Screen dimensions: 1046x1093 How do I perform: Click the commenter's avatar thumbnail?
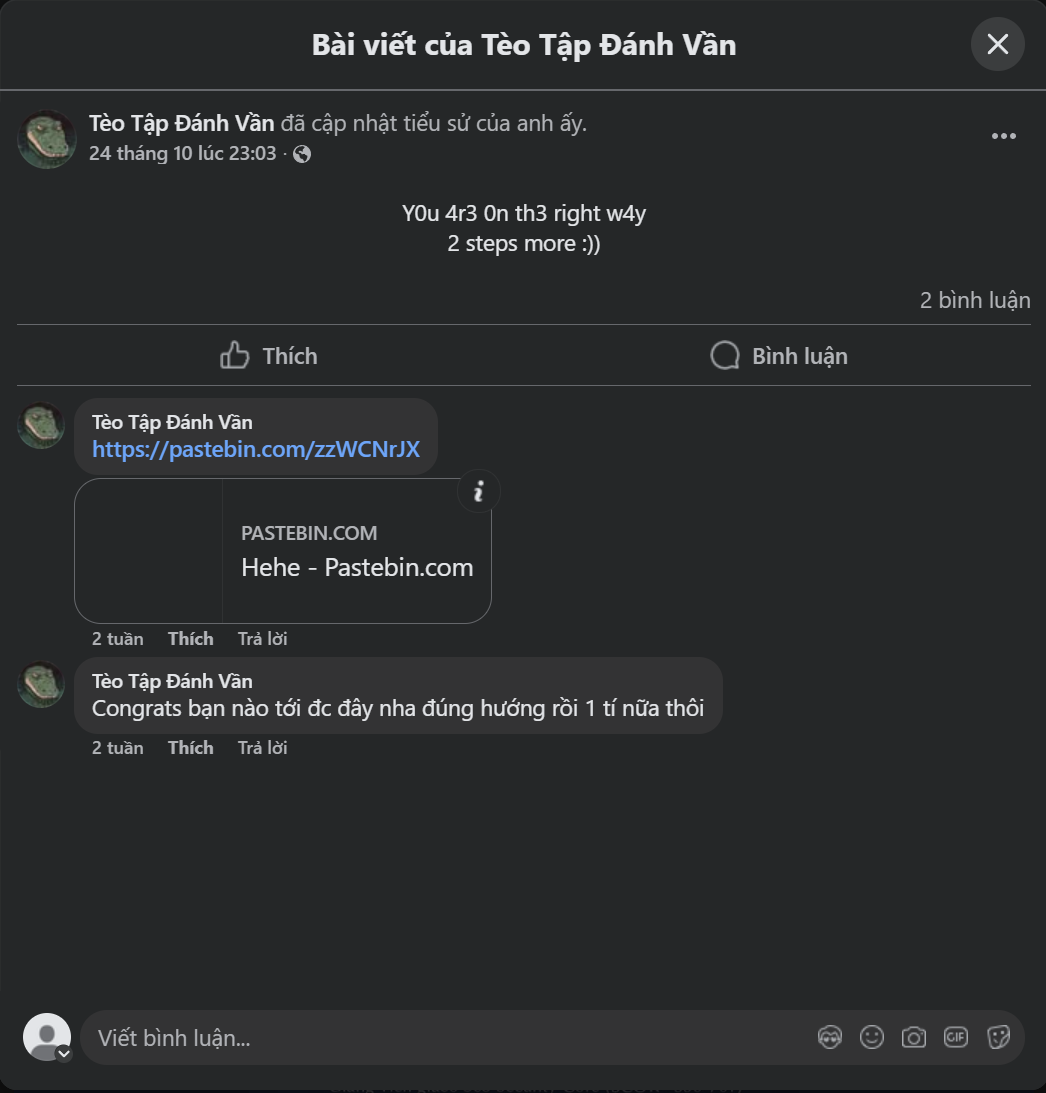click(40, 424)
